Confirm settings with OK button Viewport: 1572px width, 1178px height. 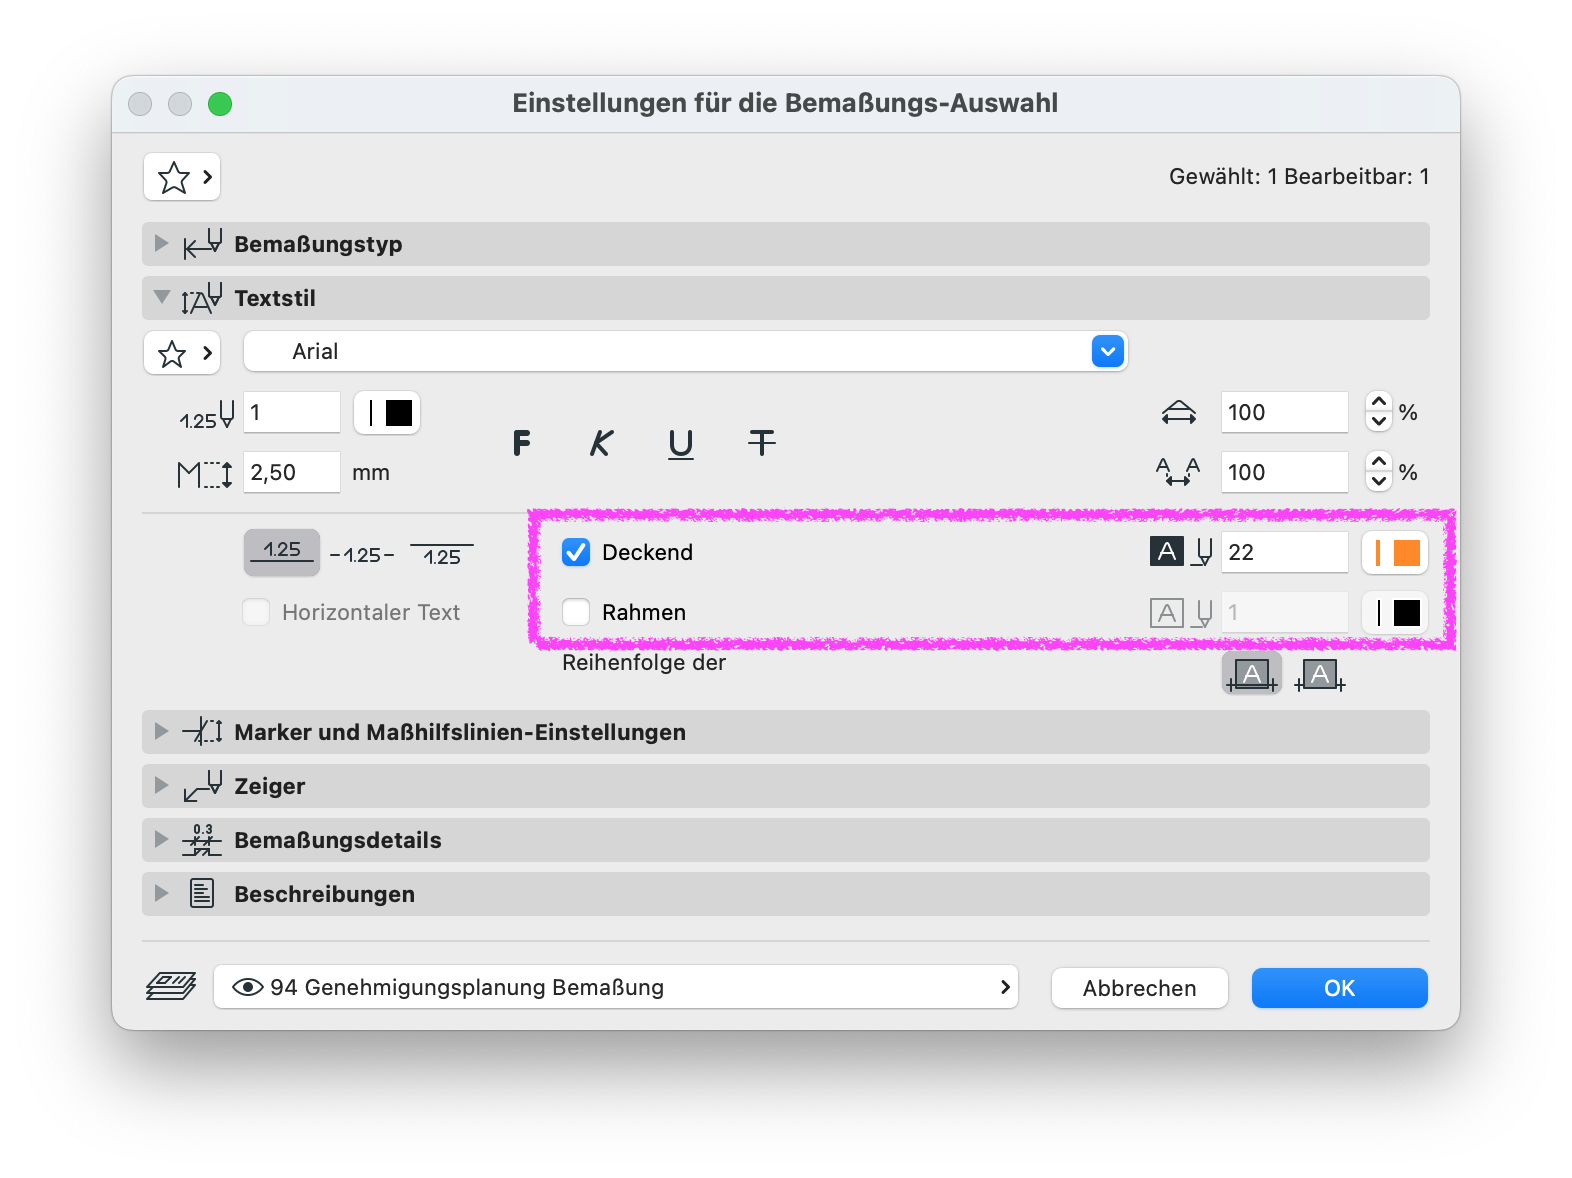point(1339,988)
